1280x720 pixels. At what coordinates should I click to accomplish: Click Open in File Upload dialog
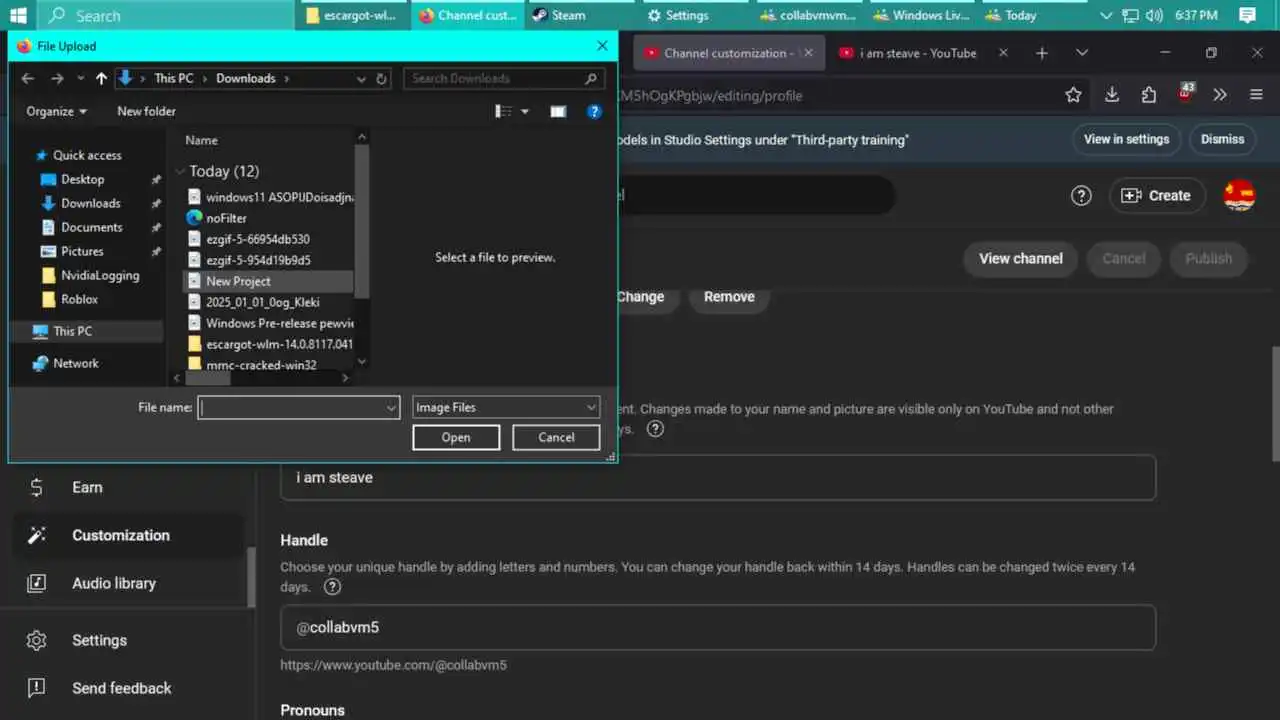pos(456,437)
